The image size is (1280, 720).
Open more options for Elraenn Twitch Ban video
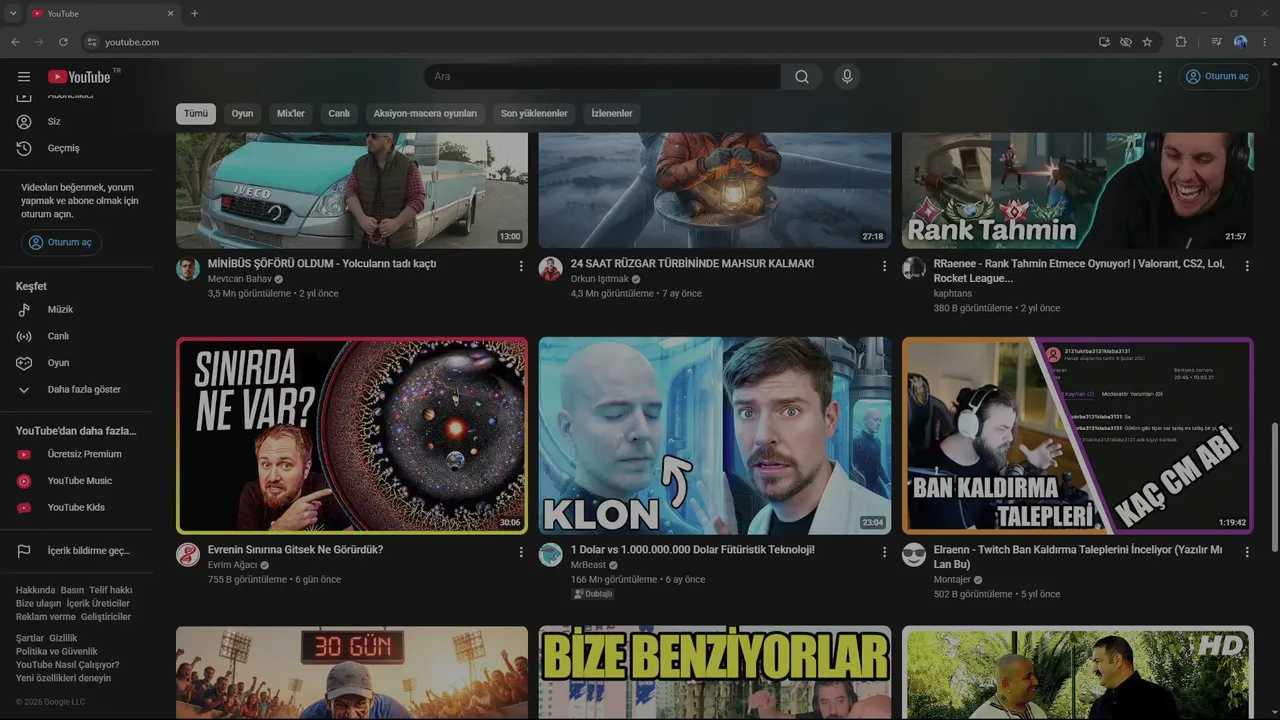[x=1247, y=552]
